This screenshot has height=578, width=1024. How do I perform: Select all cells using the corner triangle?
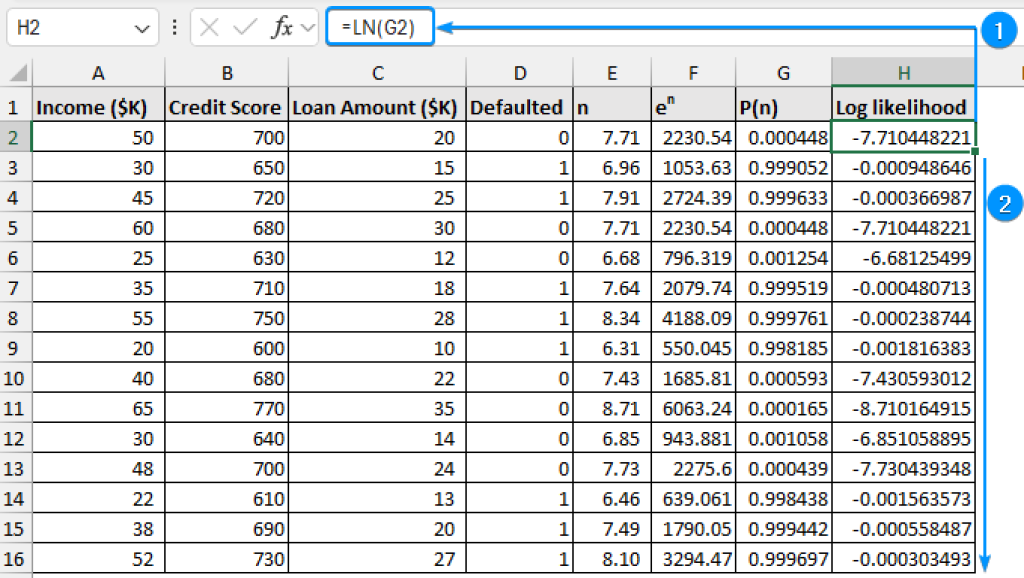coord(17,72)
